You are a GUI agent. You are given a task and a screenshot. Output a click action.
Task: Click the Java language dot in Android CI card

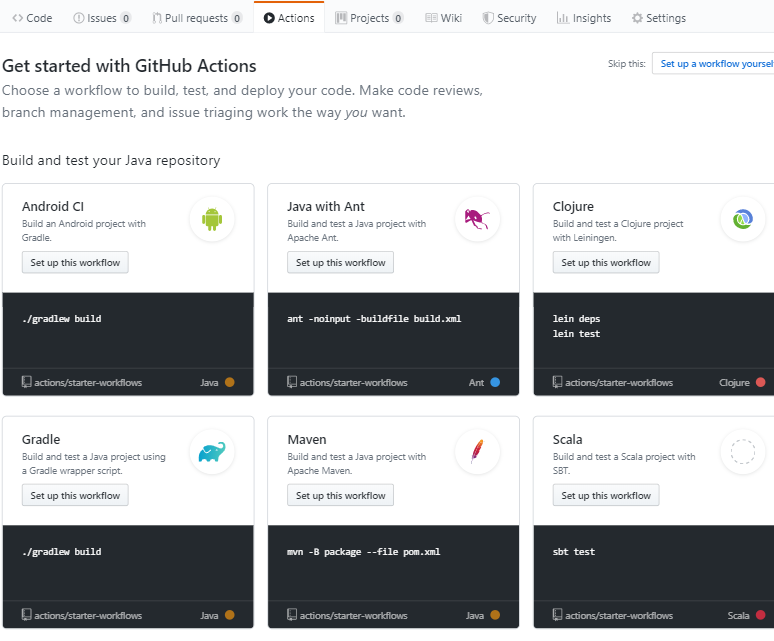(230, 382)
